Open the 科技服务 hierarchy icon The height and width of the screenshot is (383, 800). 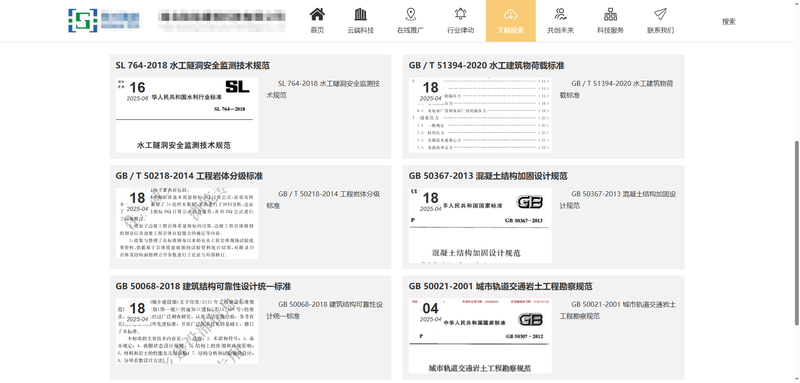[610, 14]
